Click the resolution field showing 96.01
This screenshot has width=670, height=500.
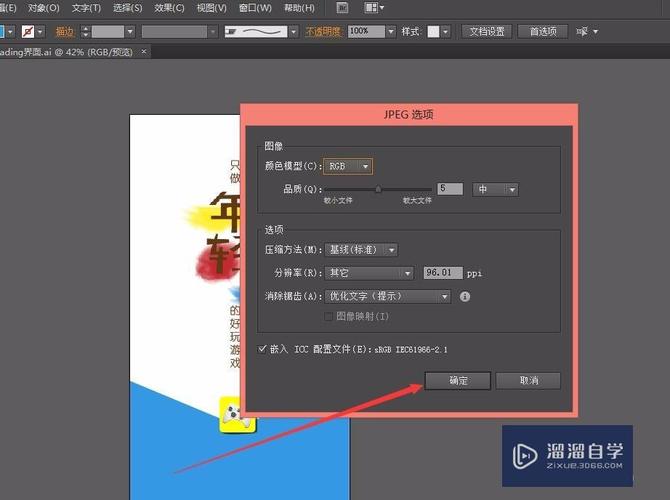click(443, 273)
